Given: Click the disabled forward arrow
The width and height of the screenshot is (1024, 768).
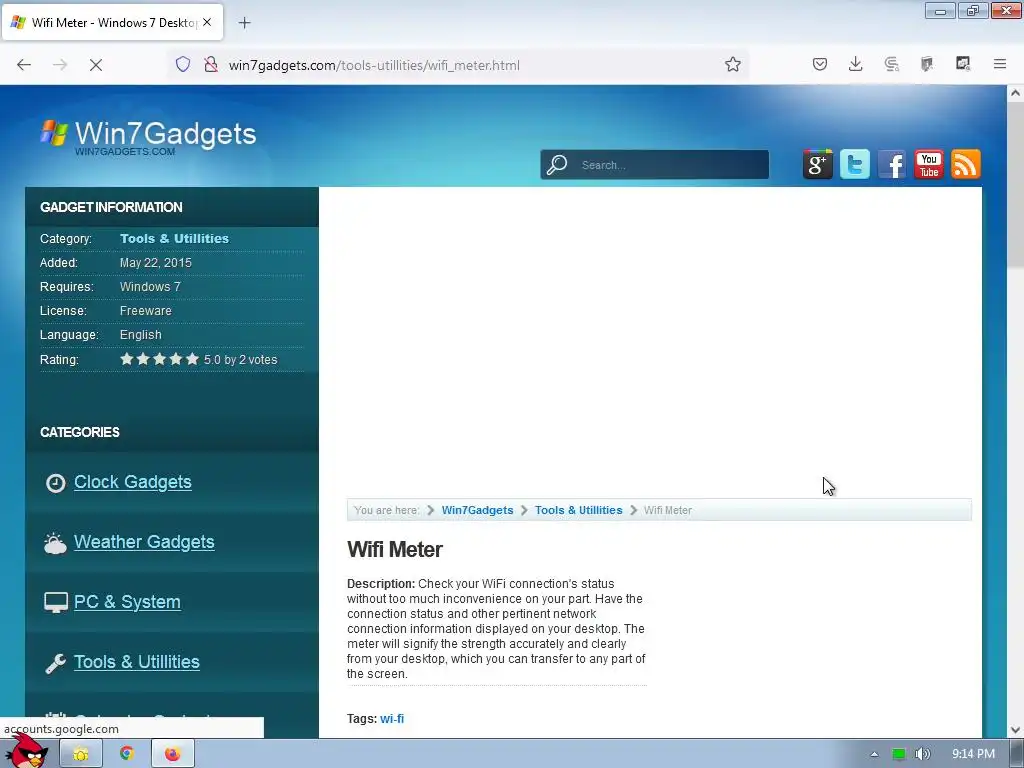Looking at the screenshot, I should pos(60,65).
